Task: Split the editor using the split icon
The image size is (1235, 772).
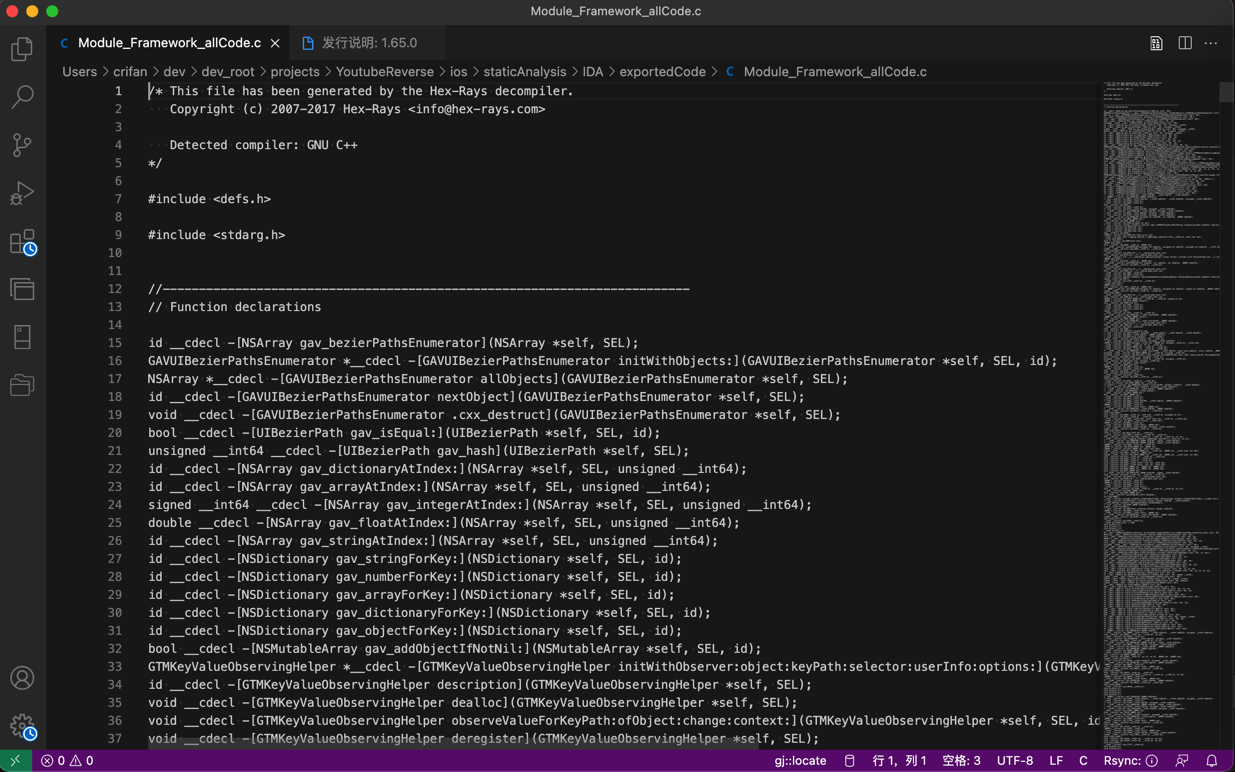Action: [x=1183, y=44]
